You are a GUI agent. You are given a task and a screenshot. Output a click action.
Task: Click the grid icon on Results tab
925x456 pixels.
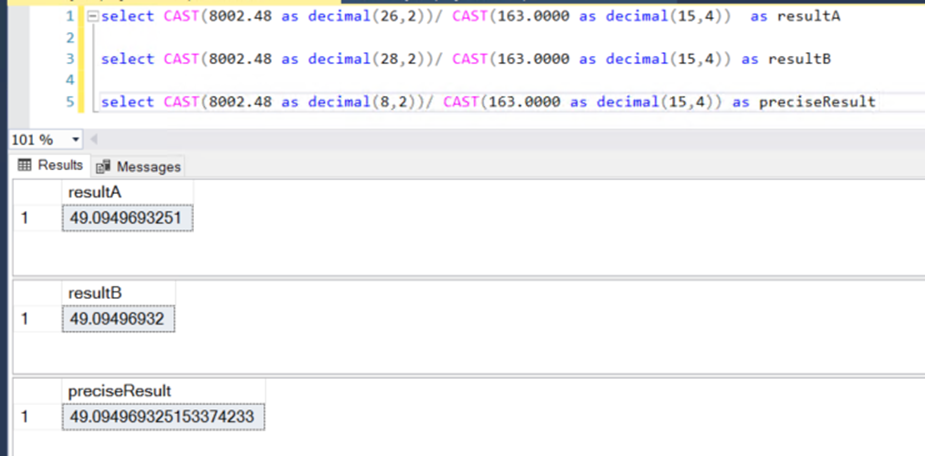point(25,165)
